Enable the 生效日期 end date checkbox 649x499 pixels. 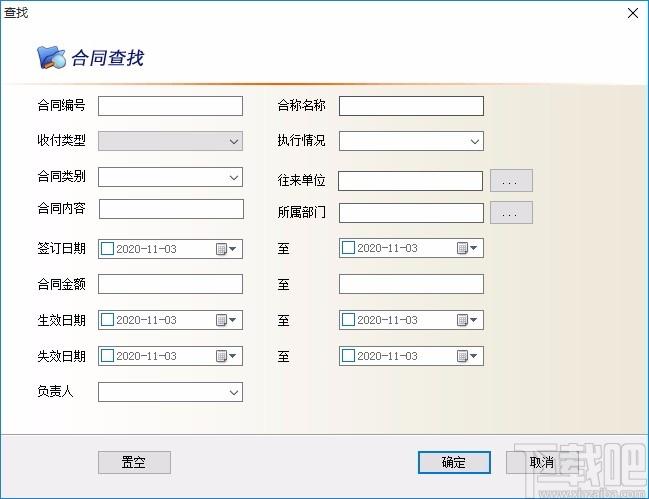(349, 319)
